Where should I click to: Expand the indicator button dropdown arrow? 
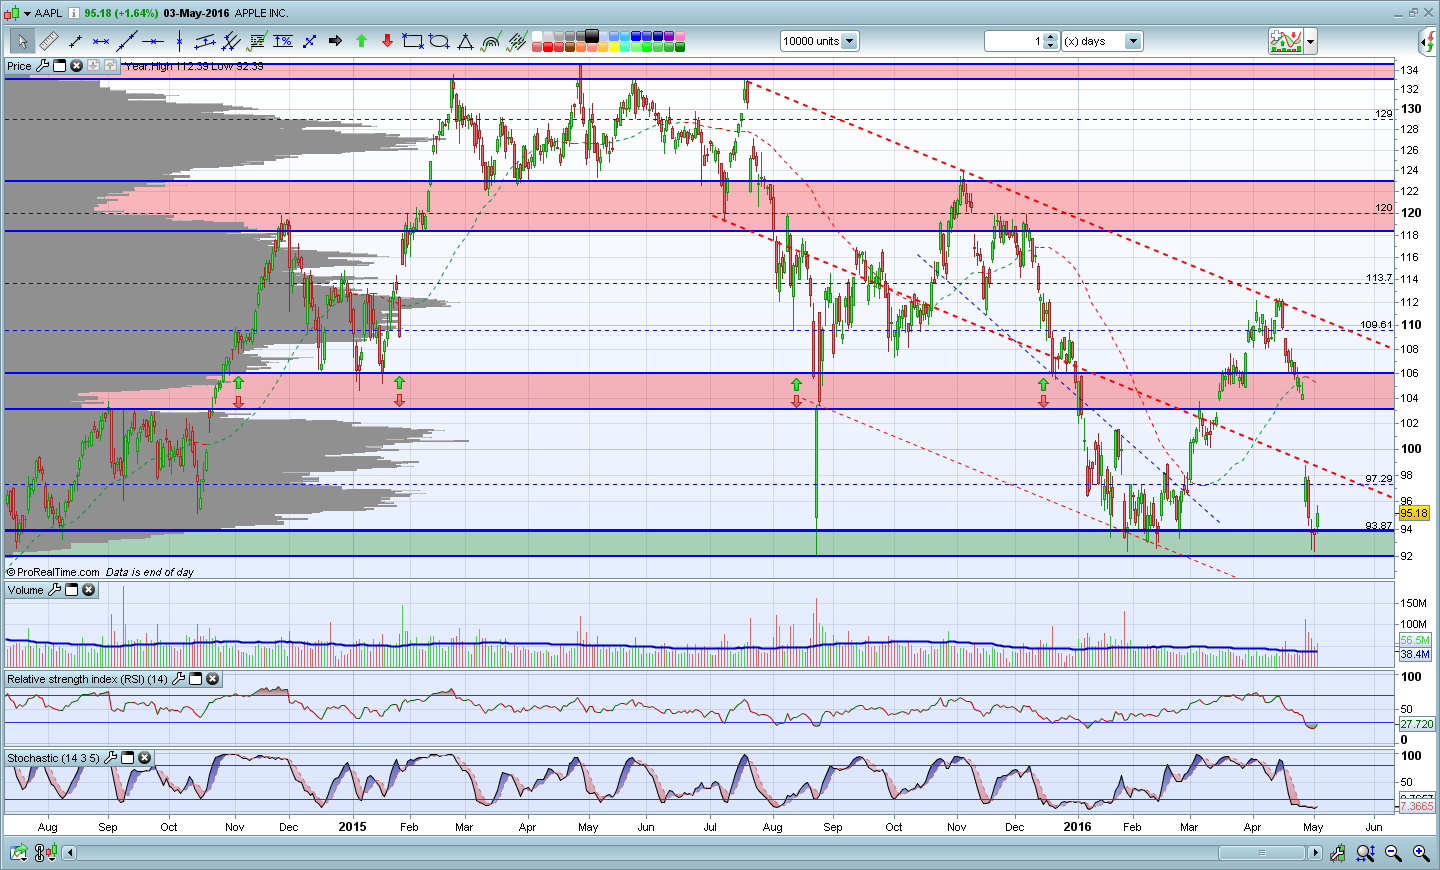click(x=1311, y=41)
